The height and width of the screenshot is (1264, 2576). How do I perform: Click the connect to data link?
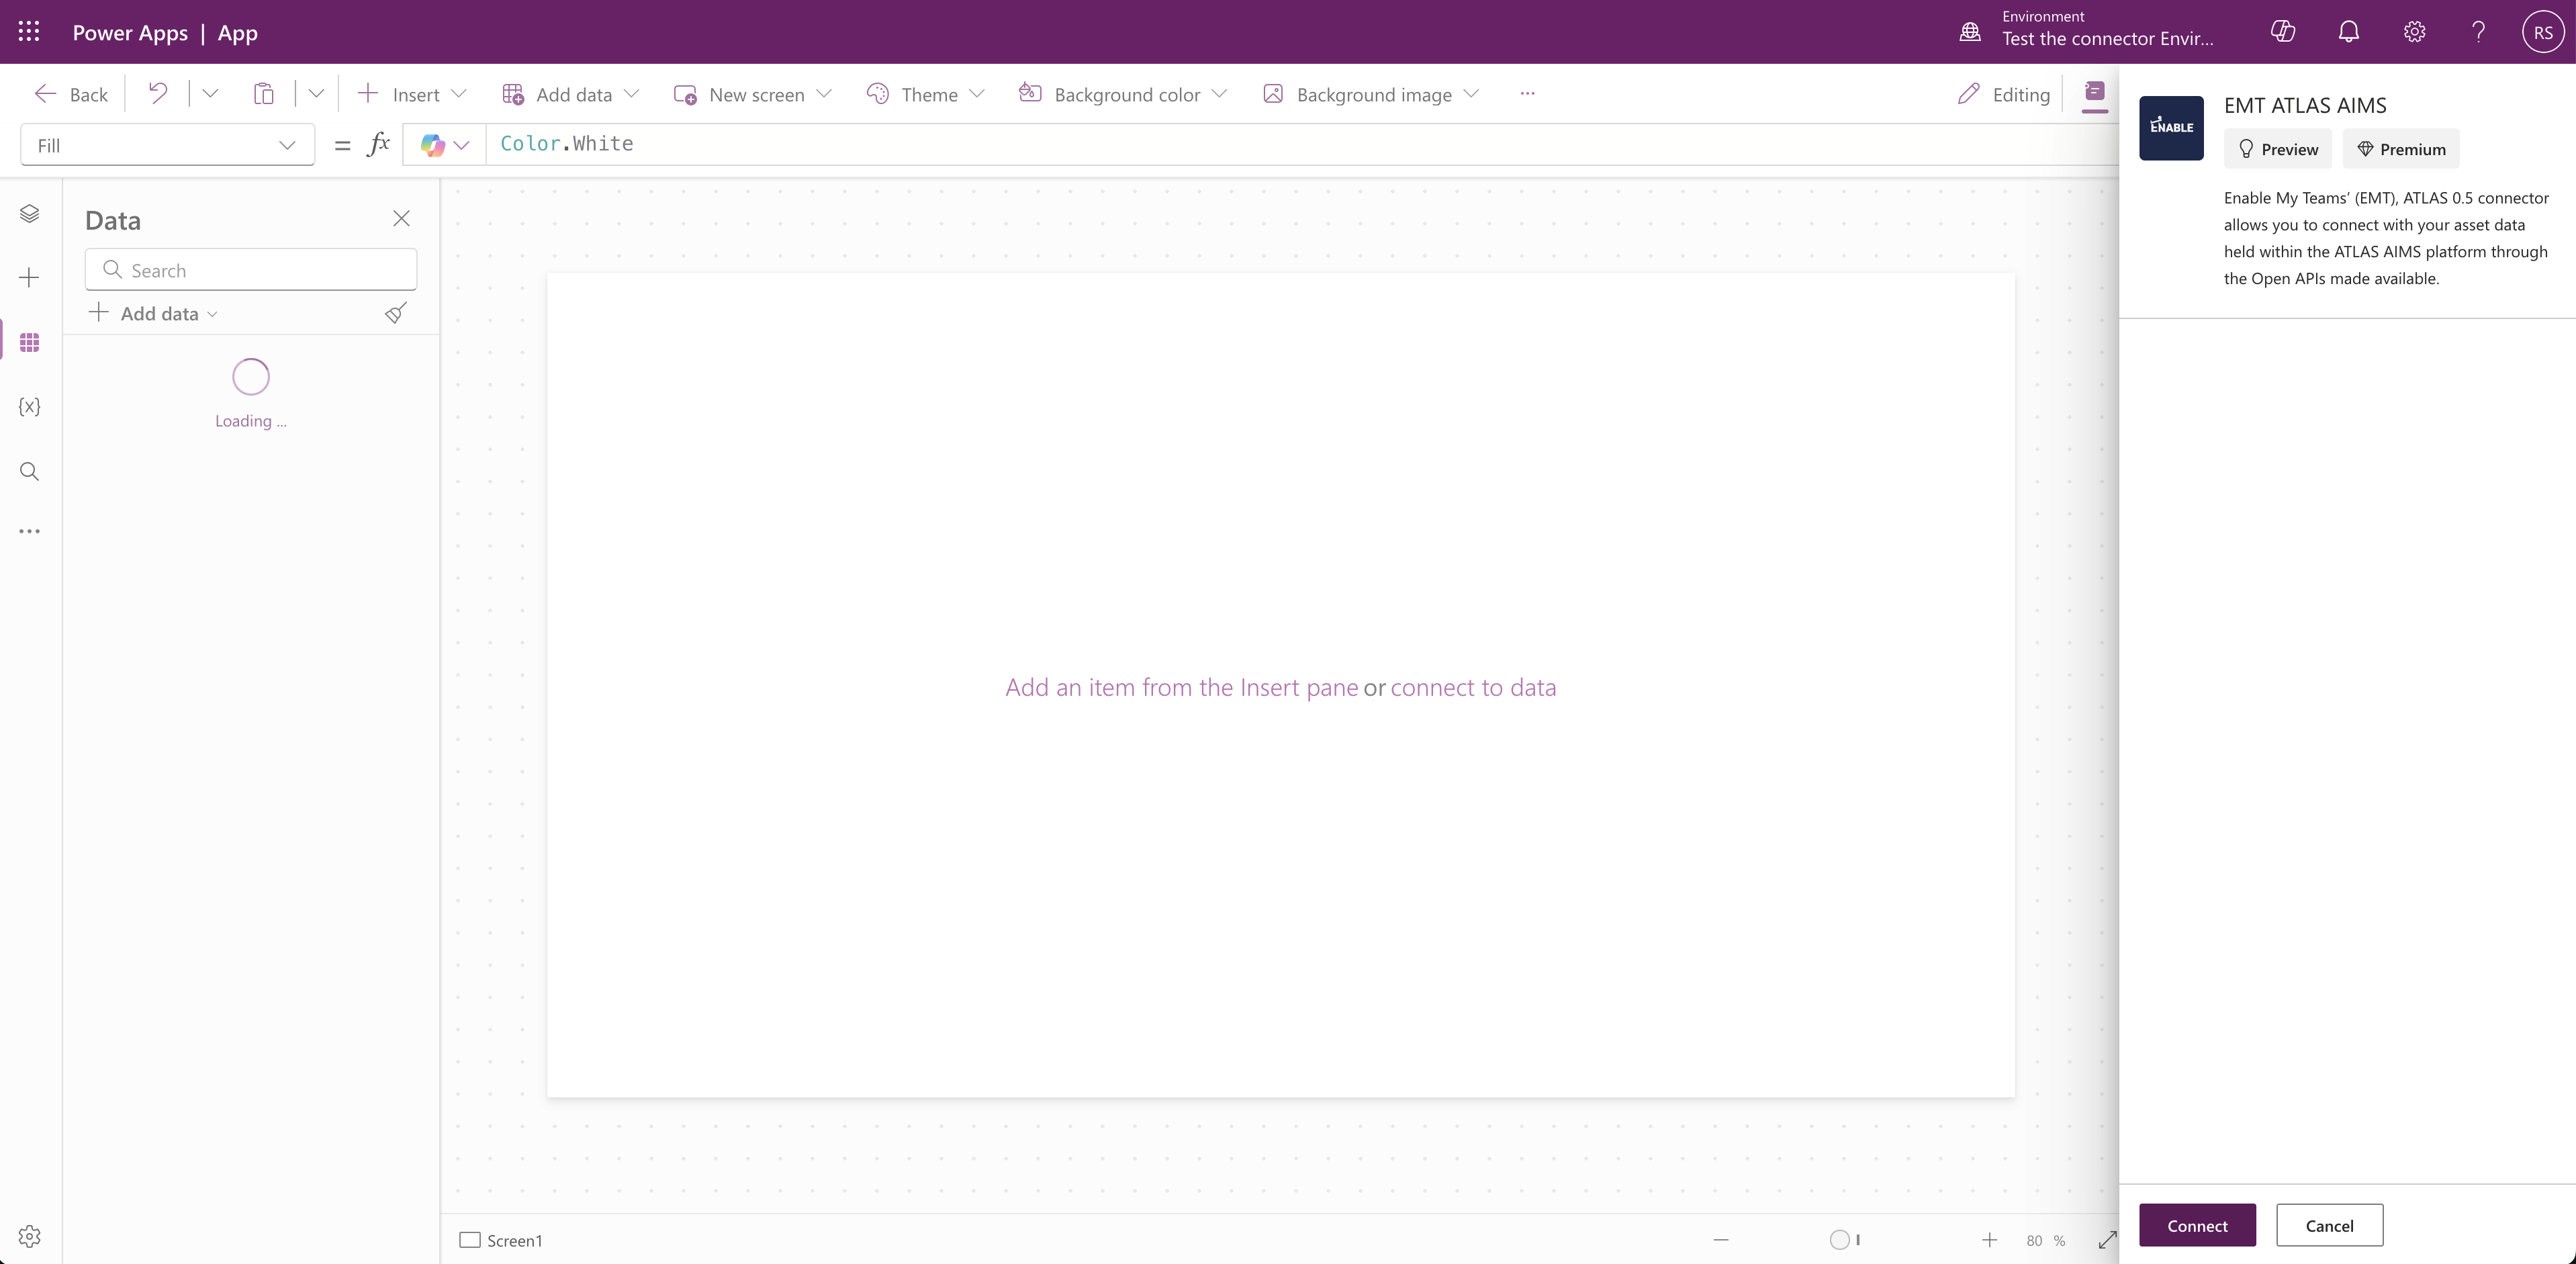tap(1472, 687)
